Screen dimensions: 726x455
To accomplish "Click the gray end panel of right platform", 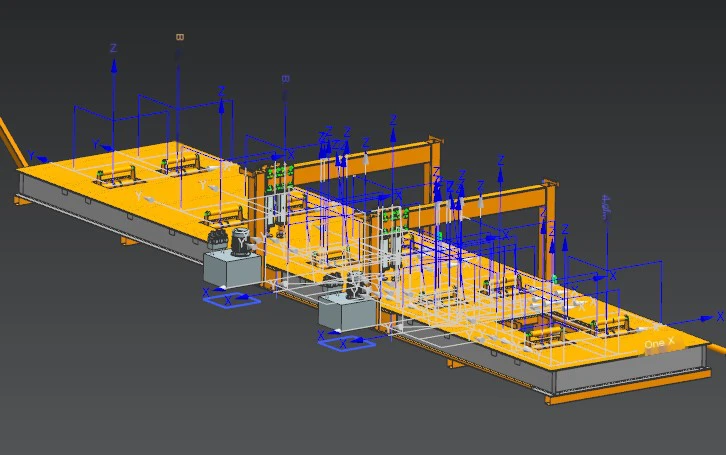I will pos(632,367).
